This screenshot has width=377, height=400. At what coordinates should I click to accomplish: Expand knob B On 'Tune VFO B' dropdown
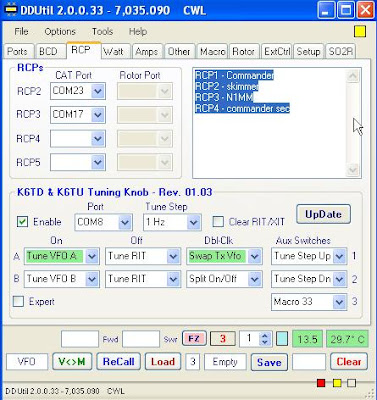92,279
